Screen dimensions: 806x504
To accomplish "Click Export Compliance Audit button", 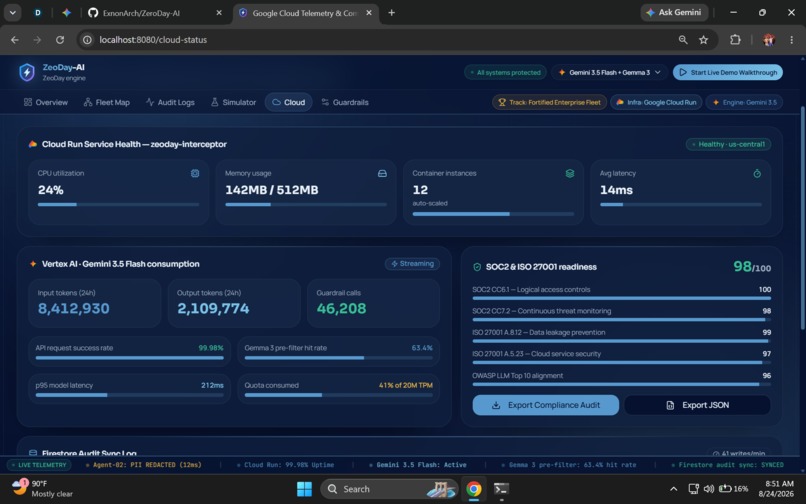I will (545, 405).
